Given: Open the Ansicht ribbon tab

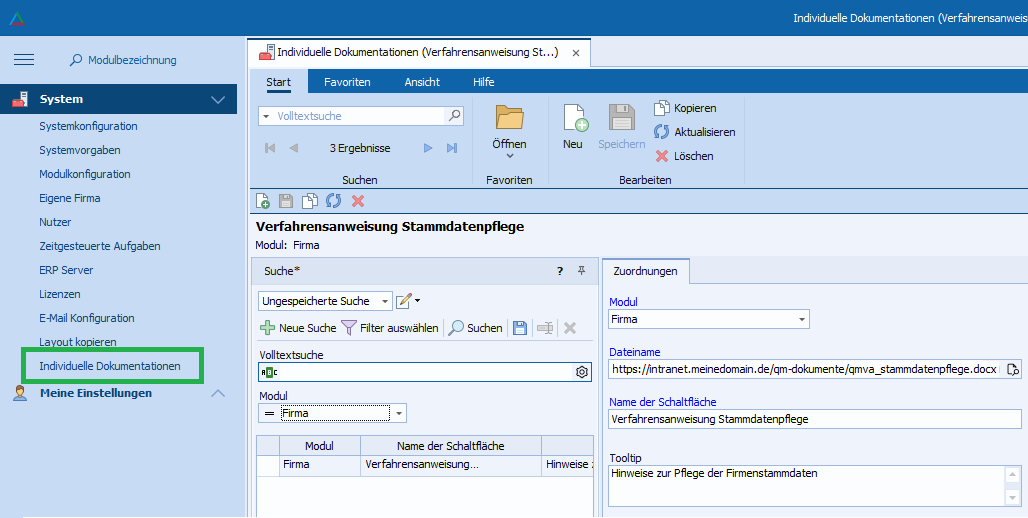Looking at the screenshot, I should point(422,82).
